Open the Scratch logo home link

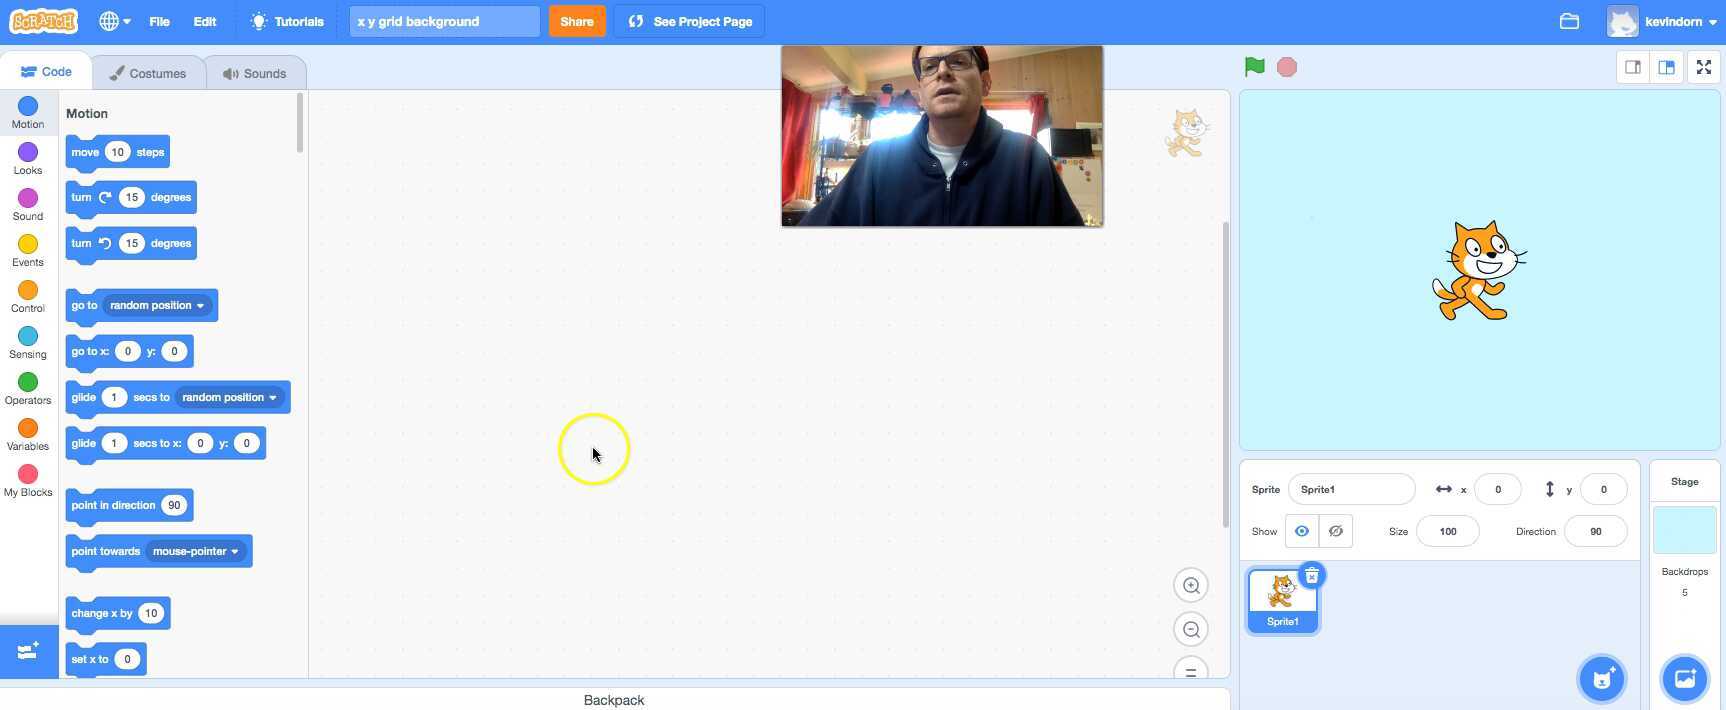[x=43, y=21]
